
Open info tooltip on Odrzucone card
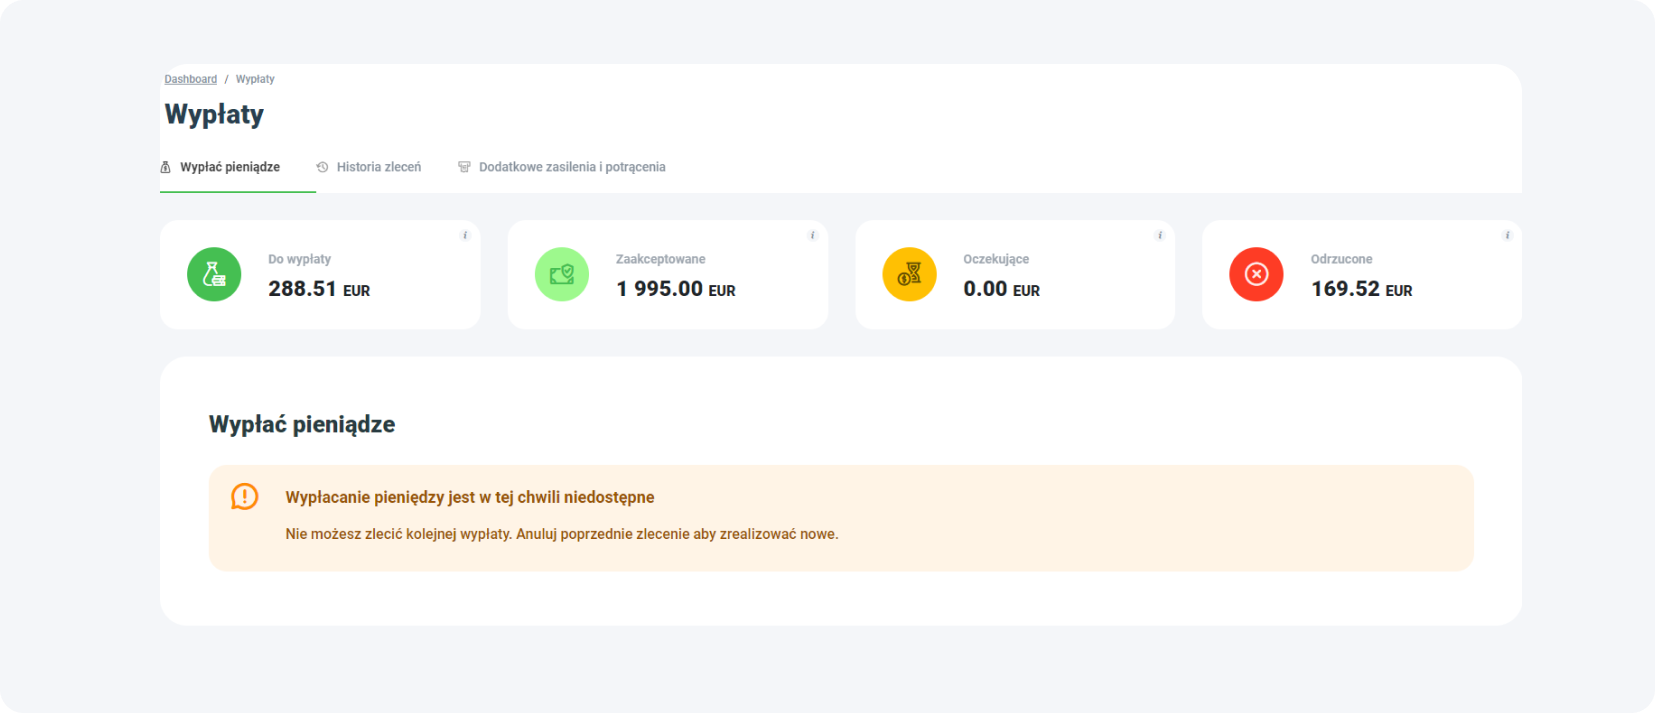point(1507,236)
